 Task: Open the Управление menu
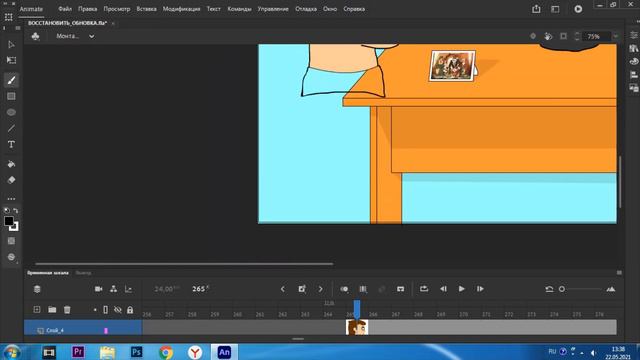pyautogui.click(x=273, y=9)
